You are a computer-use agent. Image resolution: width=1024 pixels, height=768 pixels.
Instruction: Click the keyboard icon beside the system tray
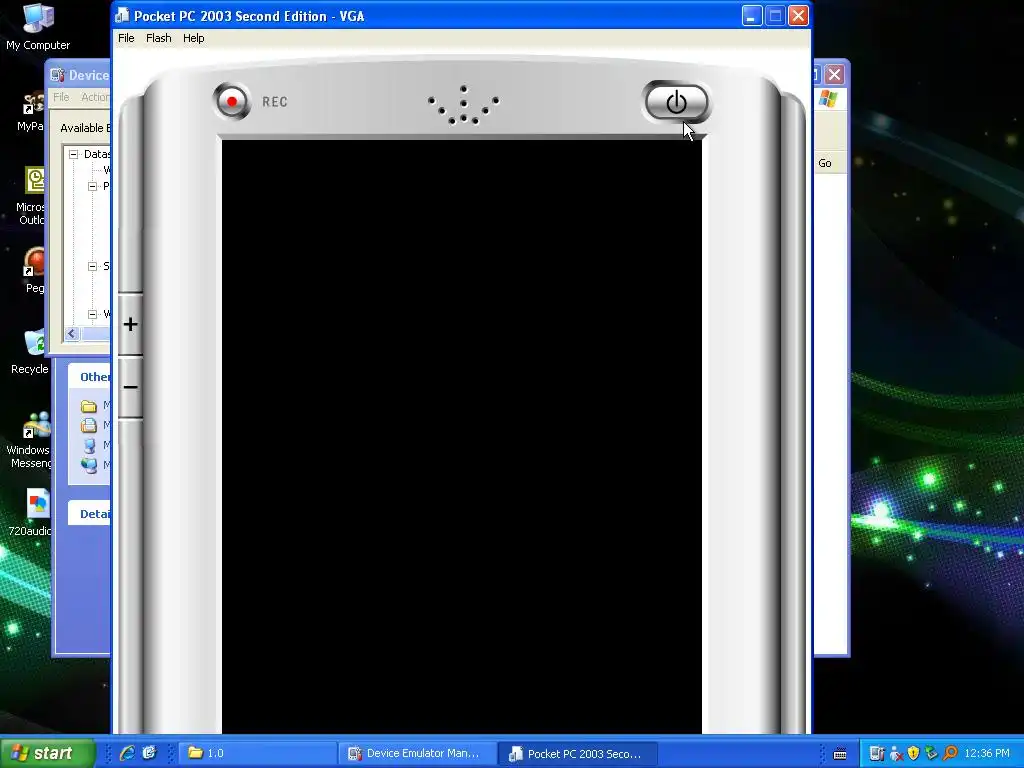click(840, 754)
